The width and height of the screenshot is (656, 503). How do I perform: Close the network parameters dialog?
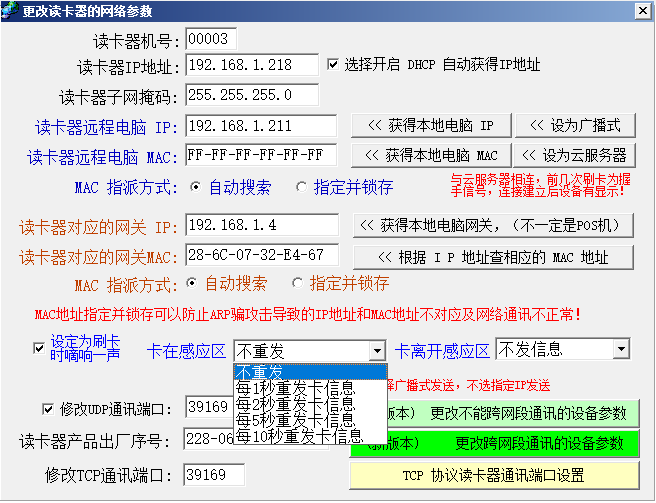pyautogui.click(x=642, y=10)
